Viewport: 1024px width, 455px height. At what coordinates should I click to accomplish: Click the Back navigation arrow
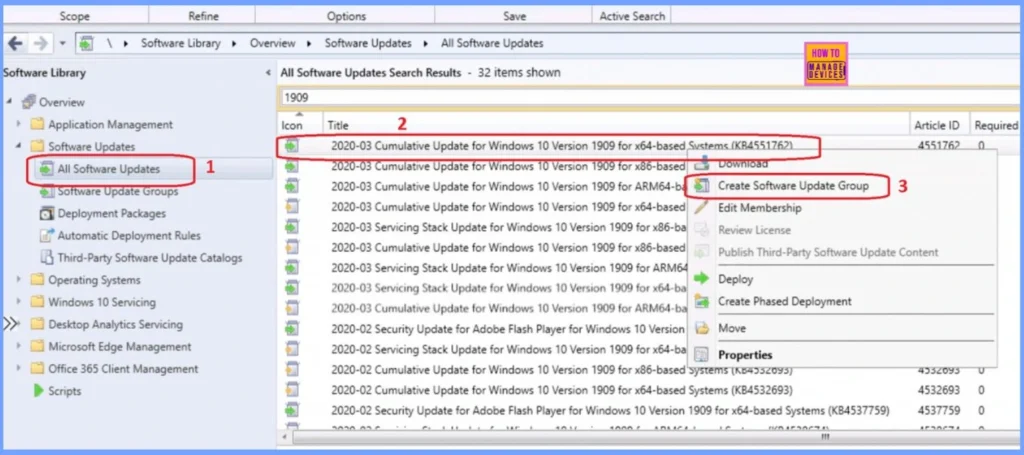(x=15, y=44)
